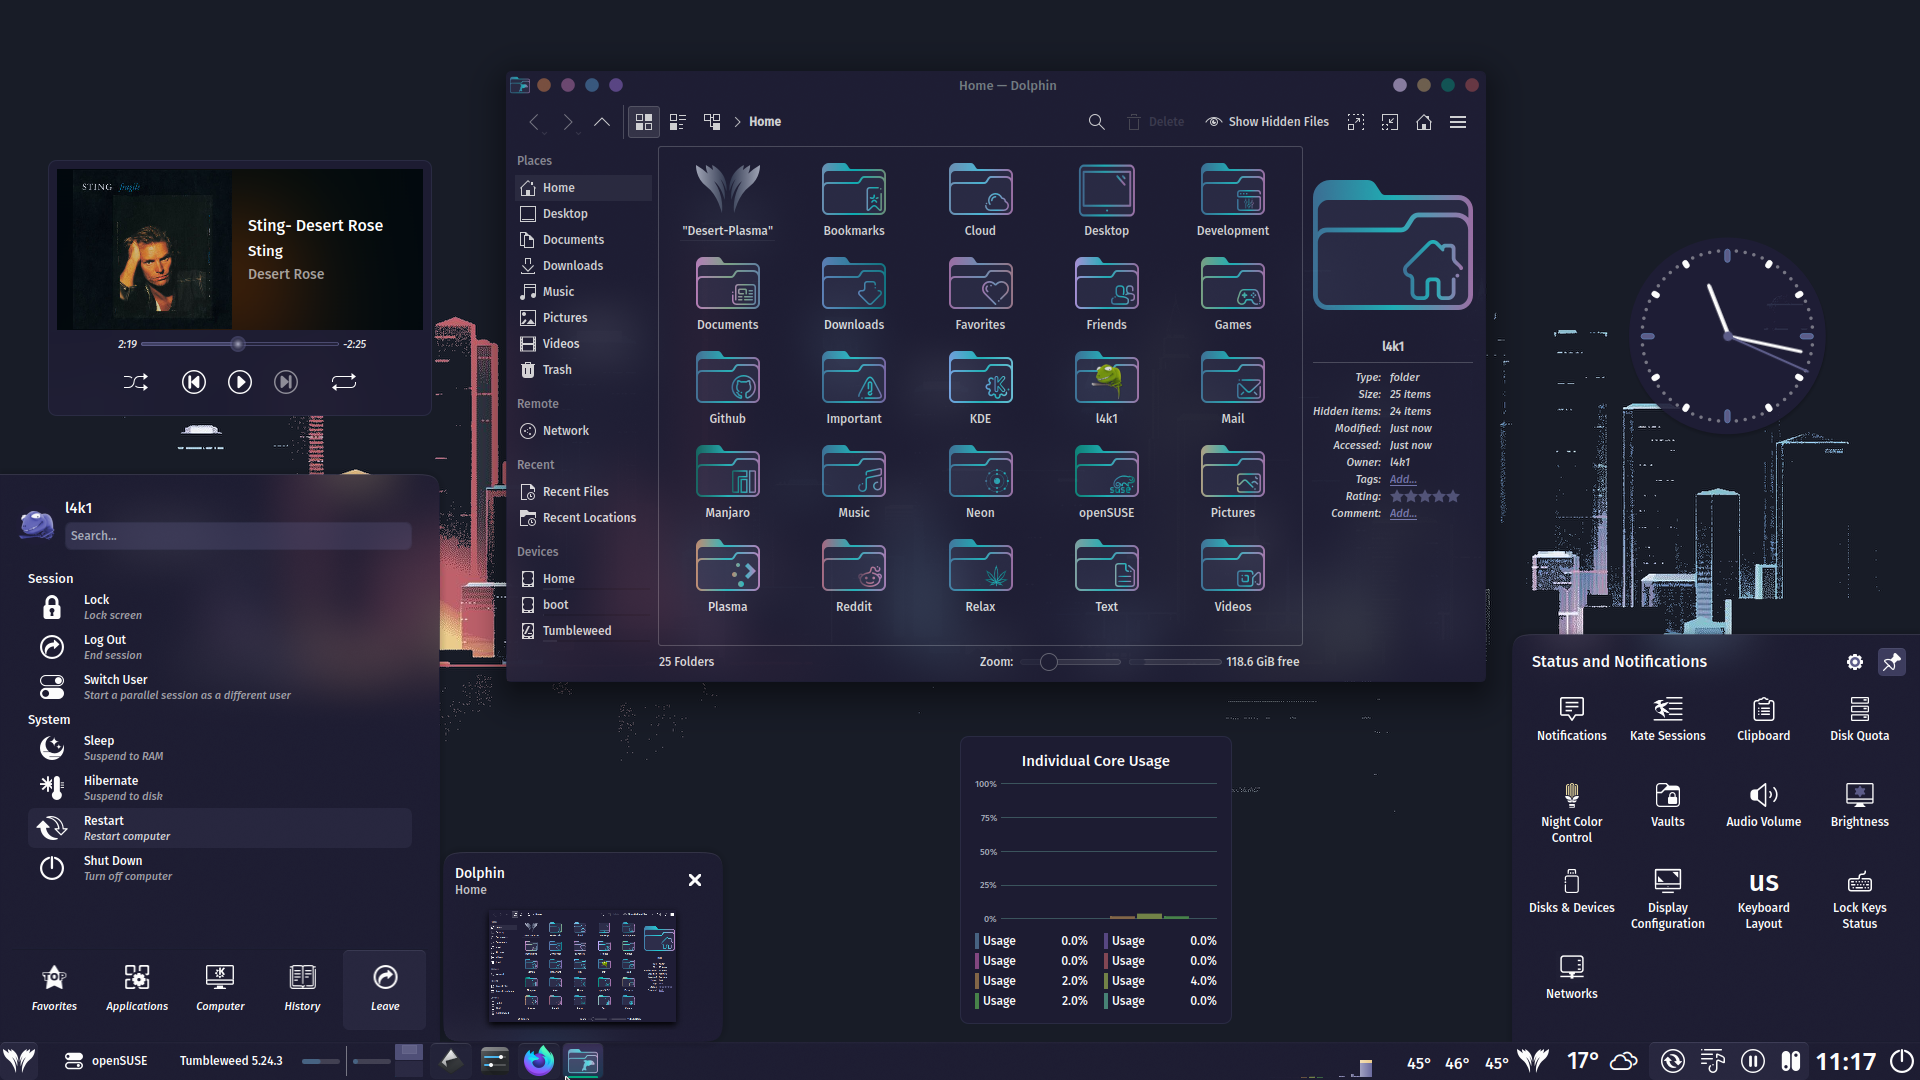Go up one directory in Dolphin

(x=602, y=122)
